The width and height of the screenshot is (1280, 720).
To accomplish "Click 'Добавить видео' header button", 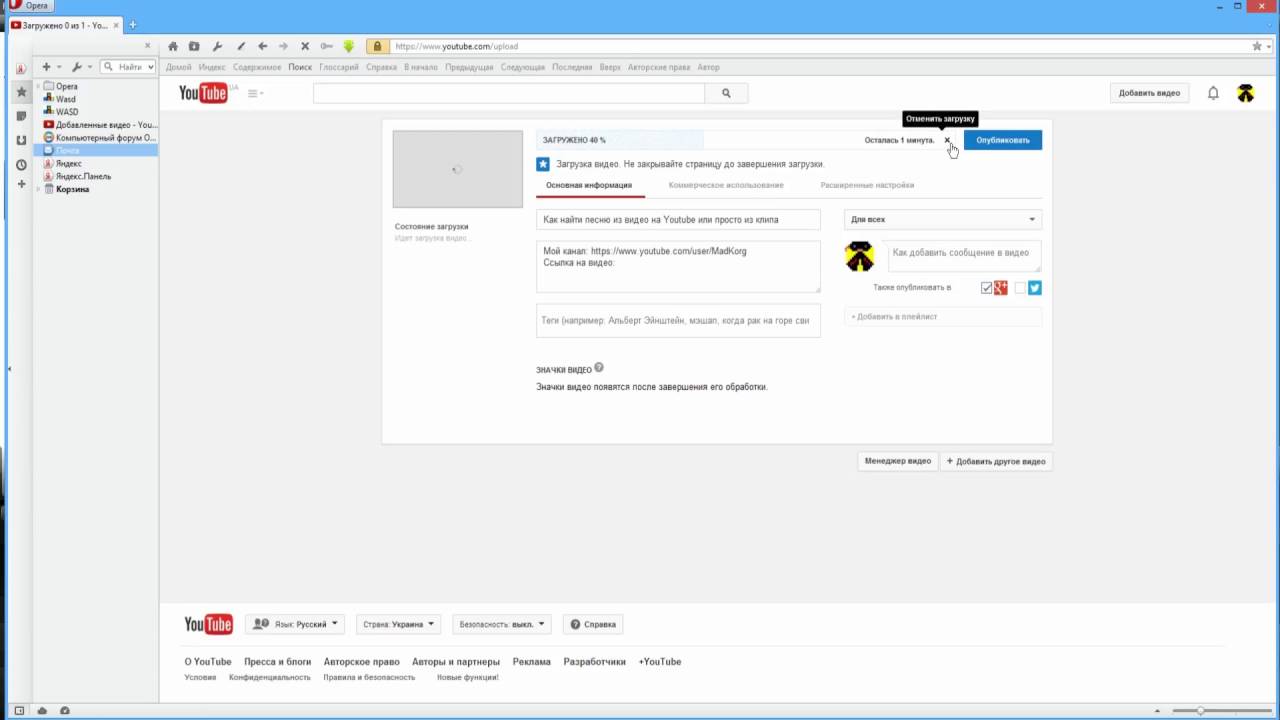I will [x=1149, y=93].
